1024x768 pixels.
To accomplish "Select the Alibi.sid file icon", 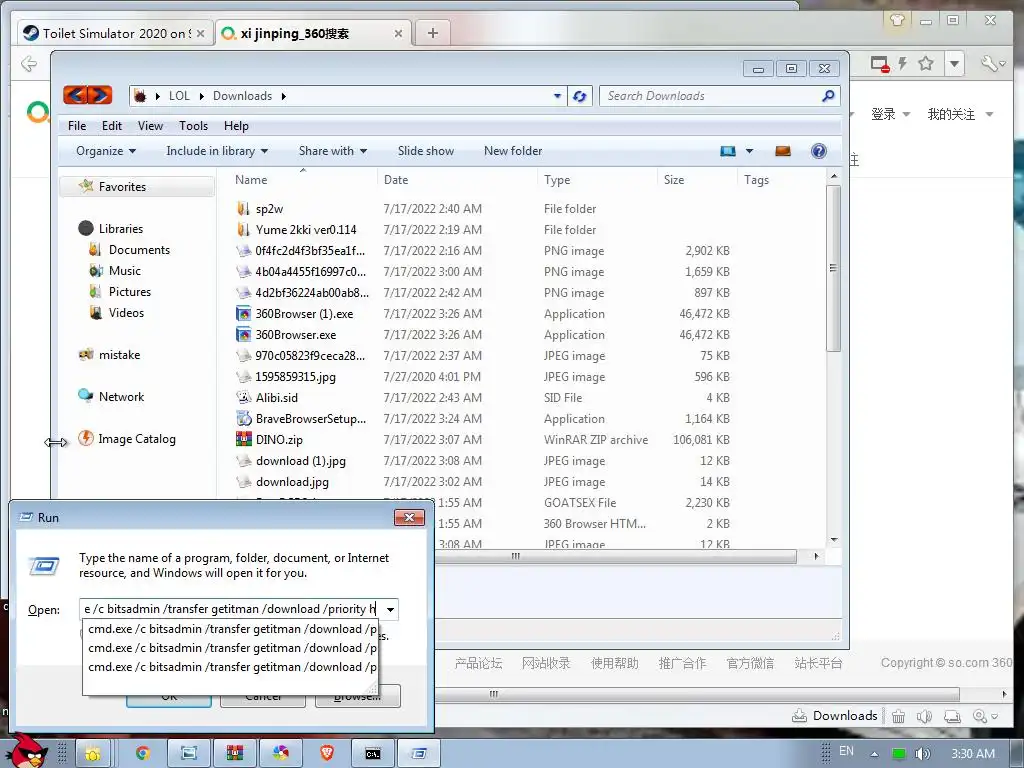I will click(244, 397).
